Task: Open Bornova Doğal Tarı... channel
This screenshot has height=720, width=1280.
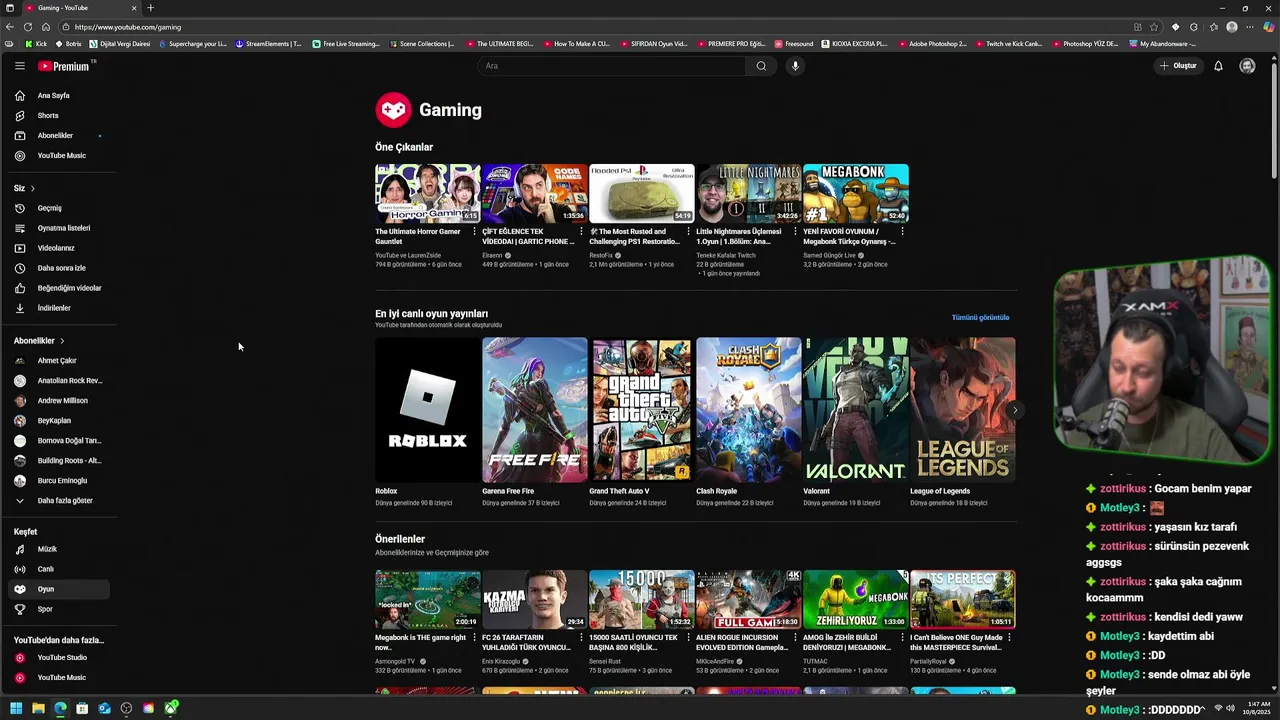Action: [x=58, y=441]
